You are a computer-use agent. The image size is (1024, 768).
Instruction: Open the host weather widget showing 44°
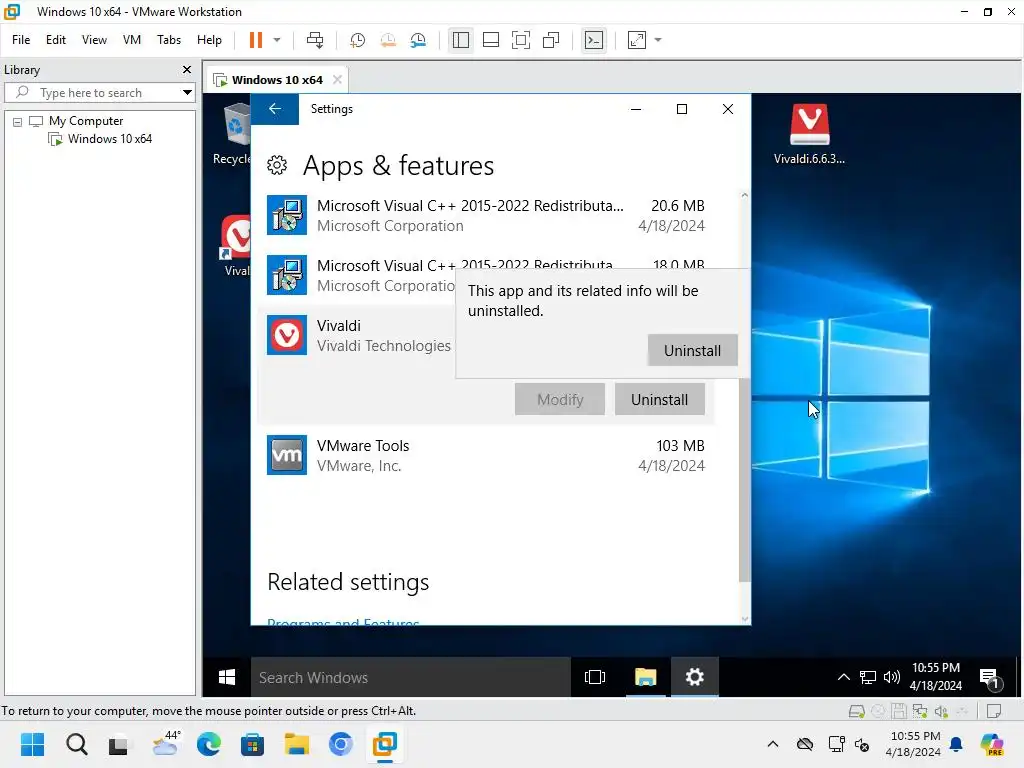click(165, 744)
